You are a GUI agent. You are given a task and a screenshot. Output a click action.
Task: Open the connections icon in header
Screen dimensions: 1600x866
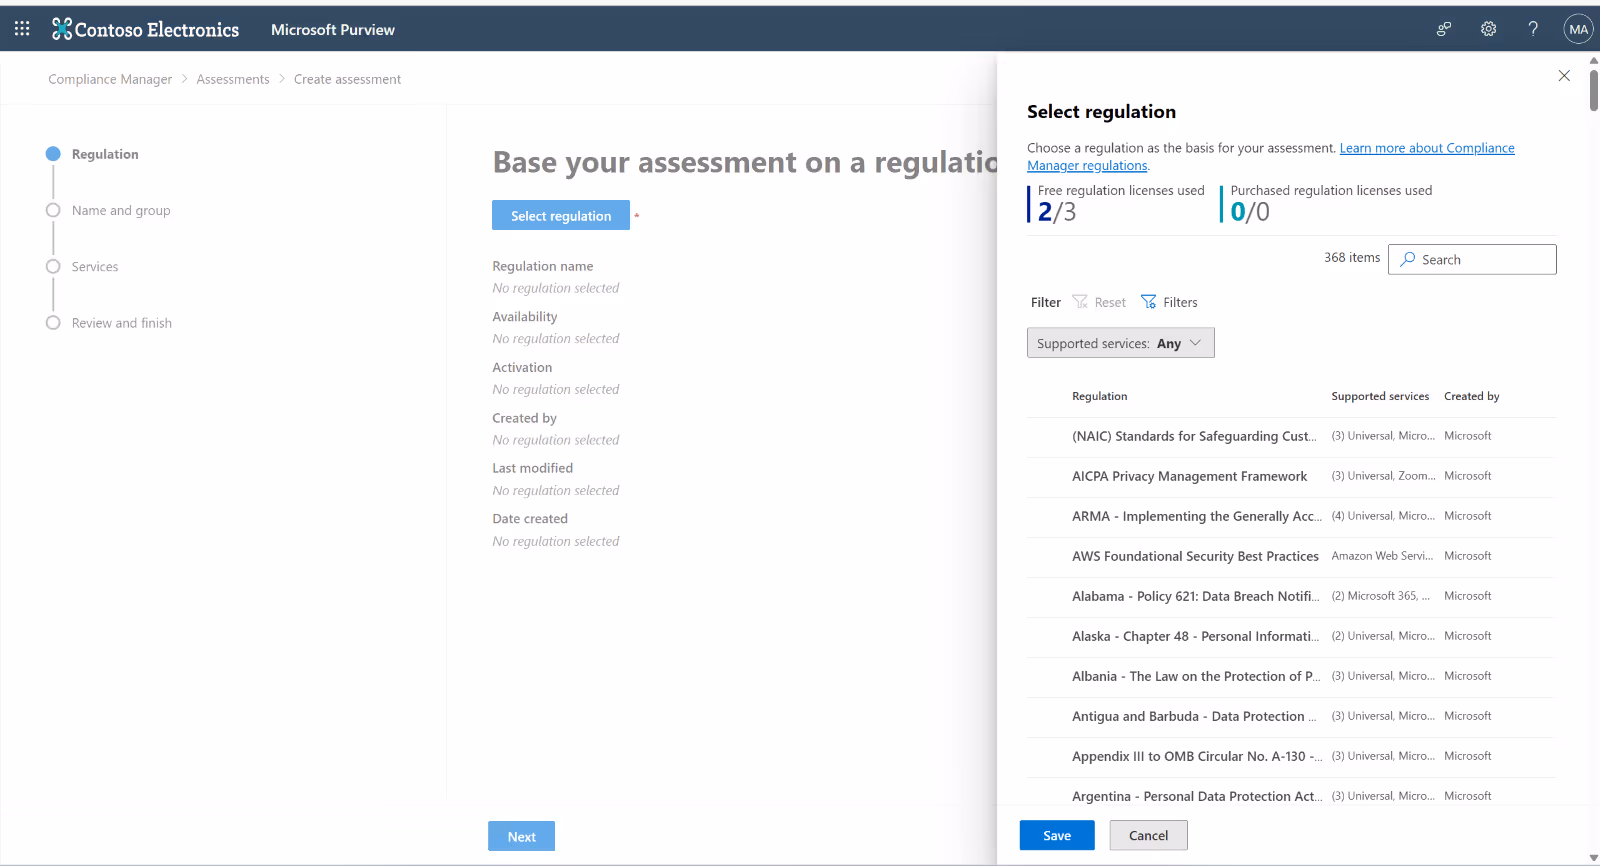(1444, 29)
